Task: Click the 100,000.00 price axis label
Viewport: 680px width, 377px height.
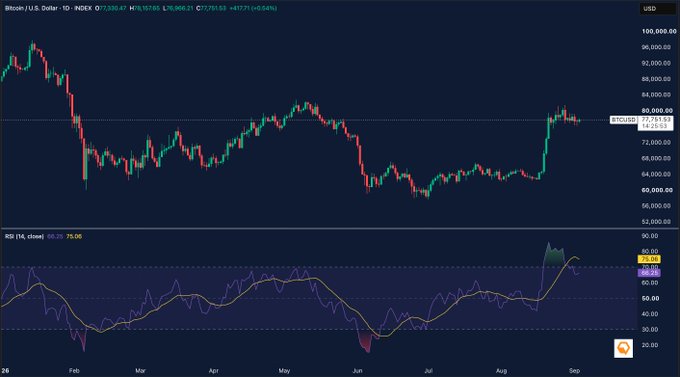Action: click(659, 31)
